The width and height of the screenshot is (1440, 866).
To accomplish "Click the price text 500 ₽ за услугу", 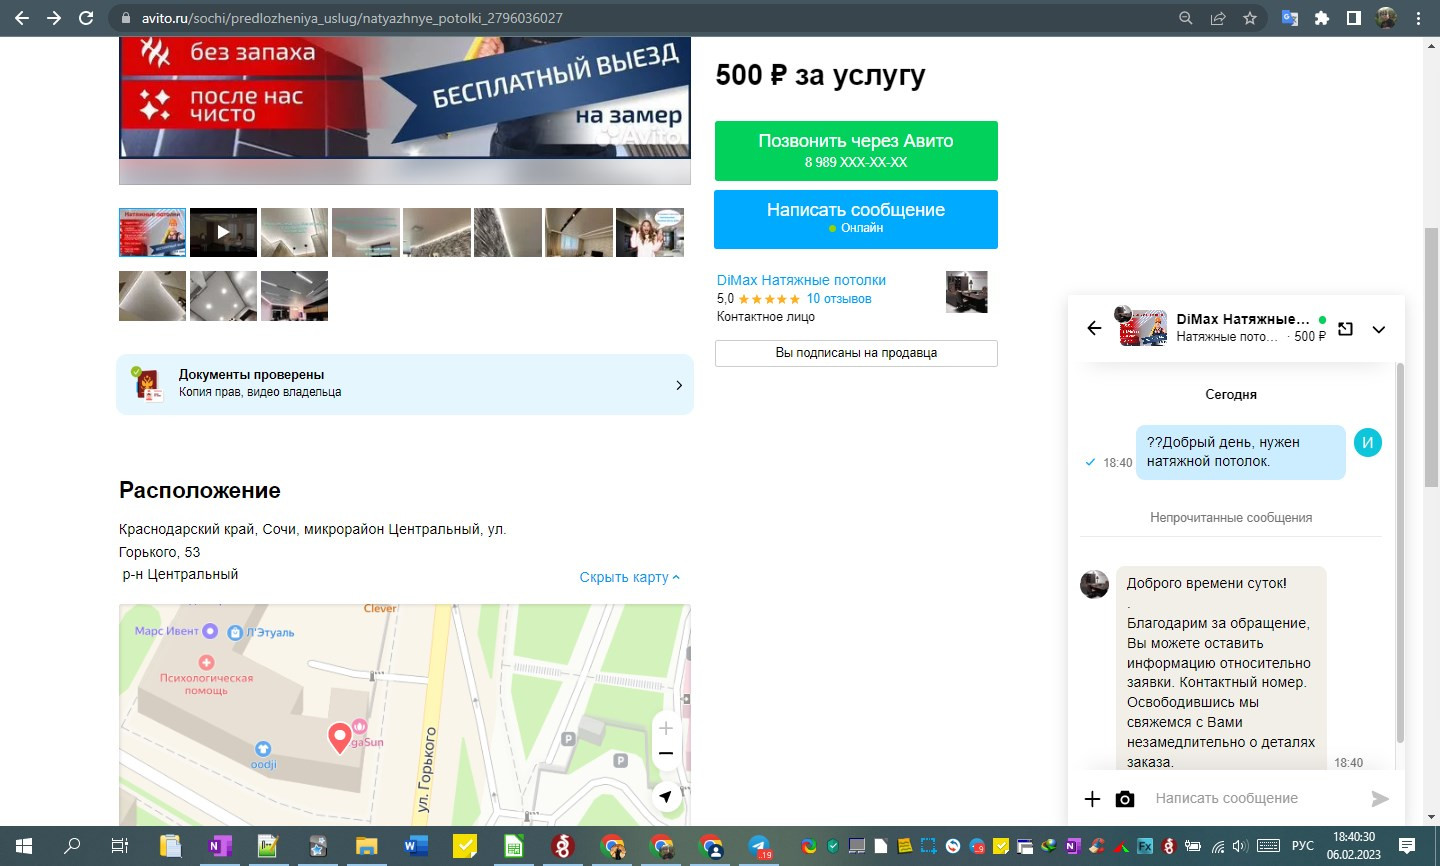I will click(x=821, y=75).
